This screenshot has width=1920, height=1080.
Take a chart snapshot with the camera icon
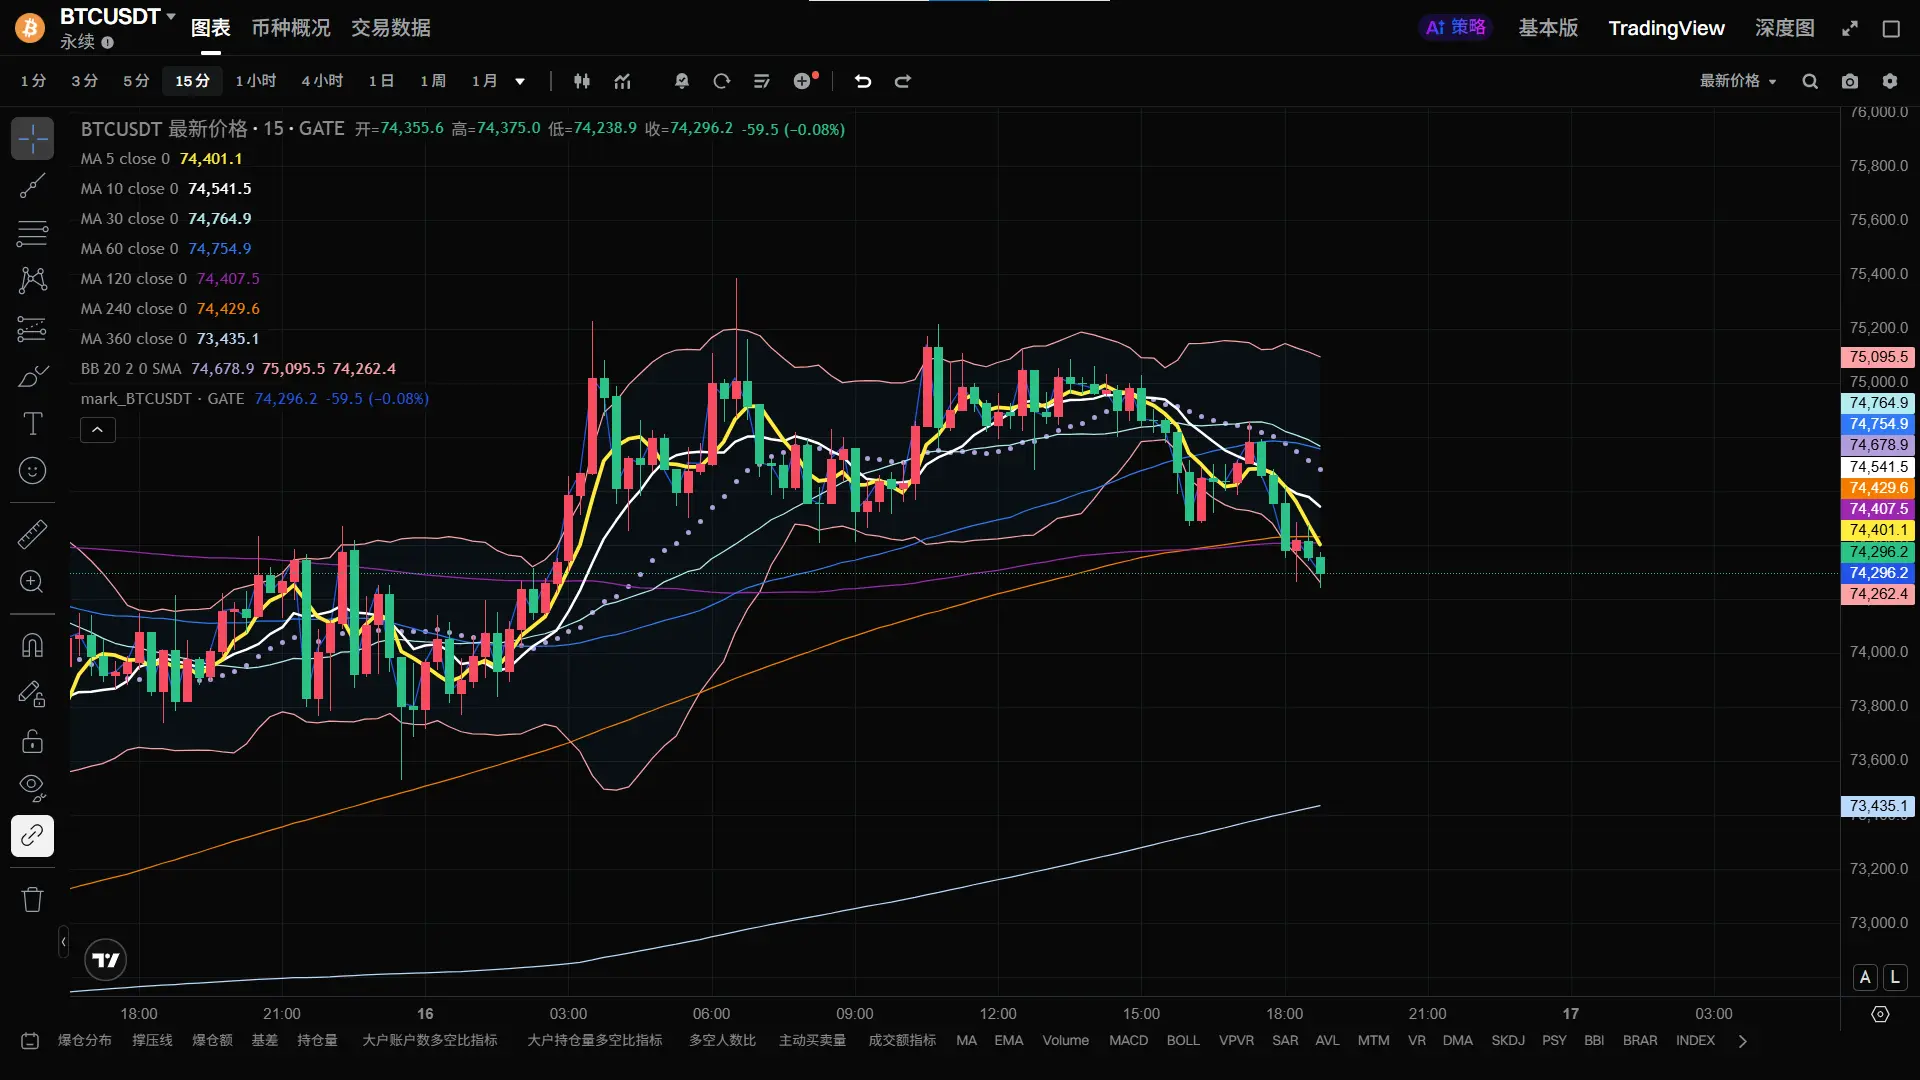1850,82
